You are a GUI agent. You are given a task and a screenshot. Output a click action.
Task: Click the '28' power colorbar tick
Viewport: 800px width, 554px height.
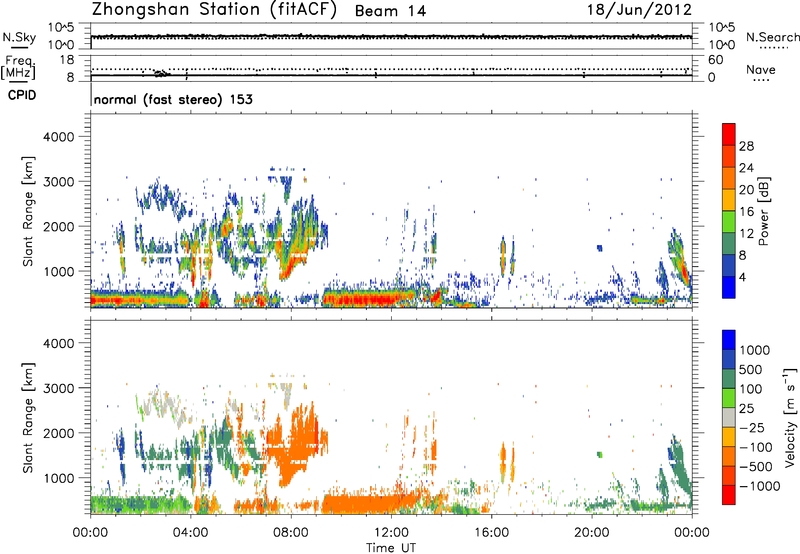(746, 146)
